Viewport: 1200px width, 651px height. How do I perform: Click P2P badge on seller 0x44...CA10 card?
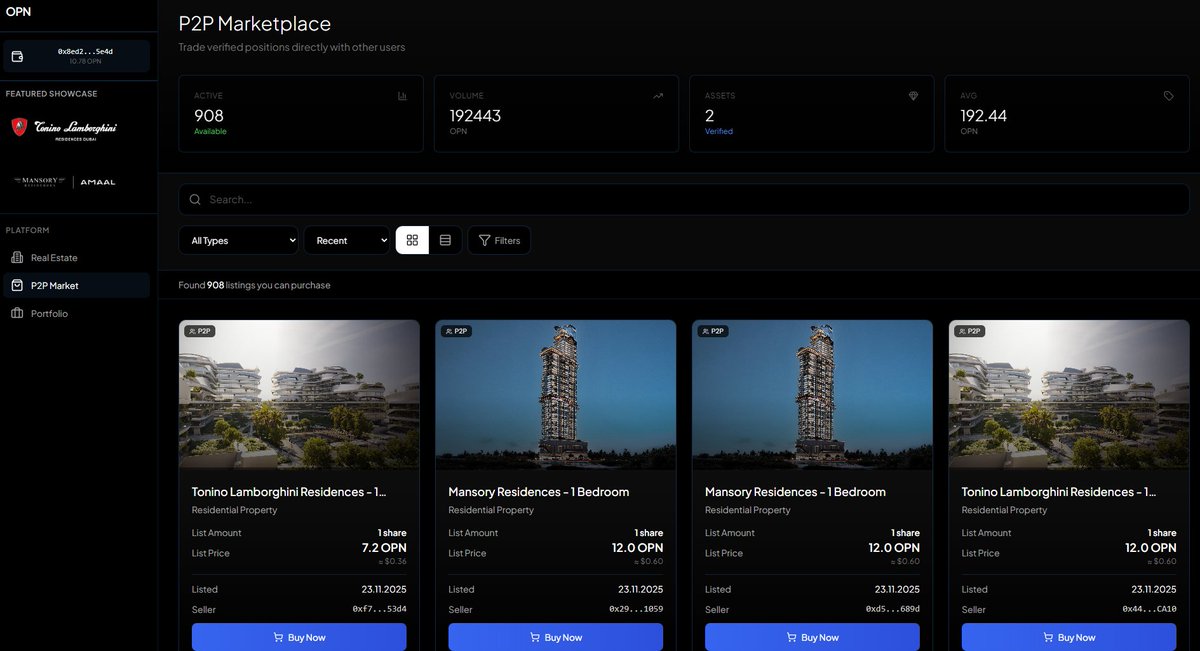970,331
